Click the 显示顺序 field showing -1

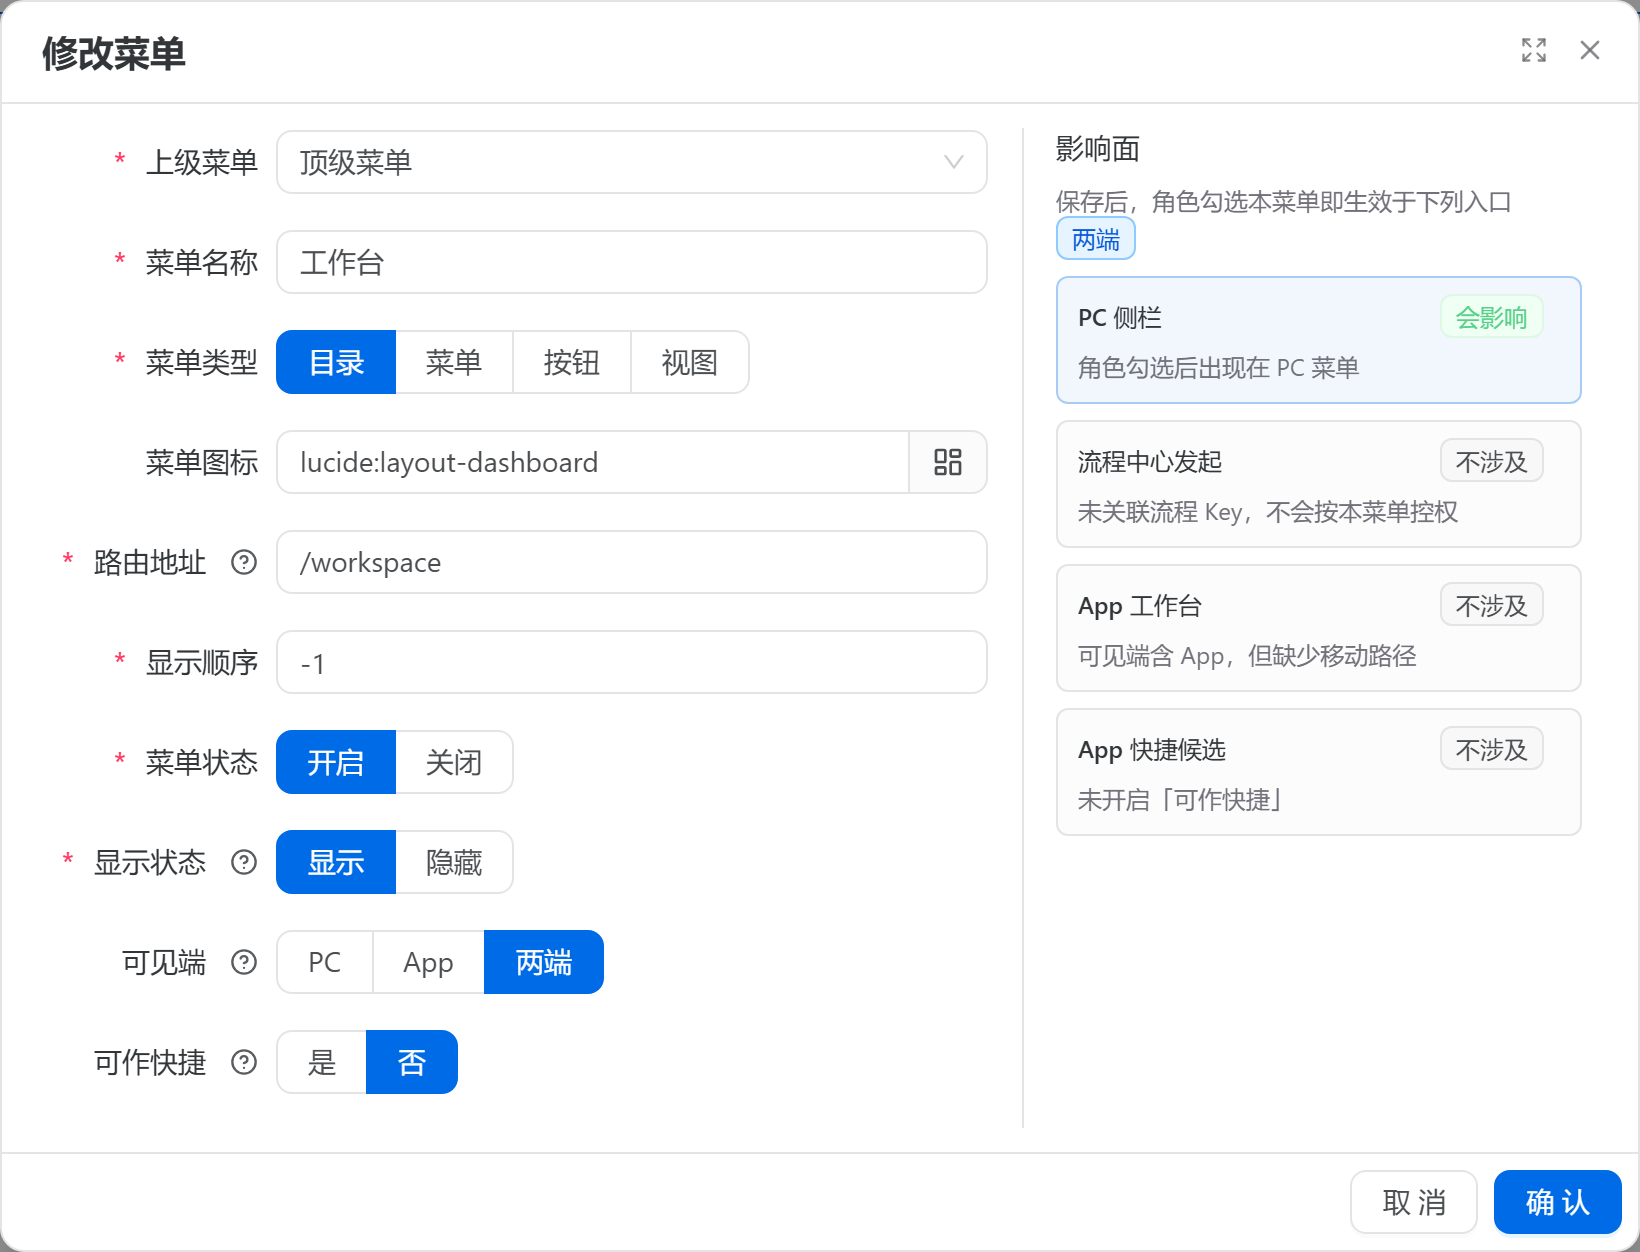632,662
